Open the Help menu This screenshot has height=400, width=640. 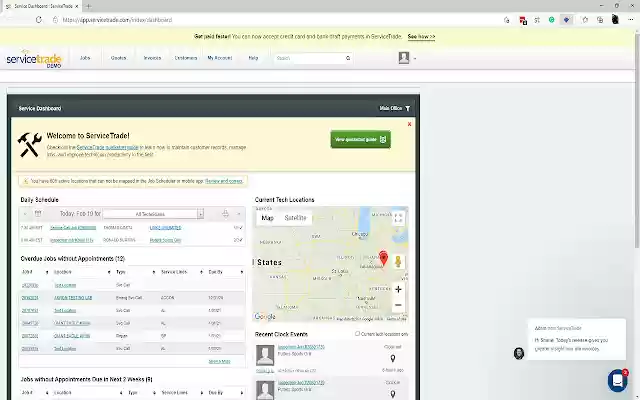pos(253,58)
